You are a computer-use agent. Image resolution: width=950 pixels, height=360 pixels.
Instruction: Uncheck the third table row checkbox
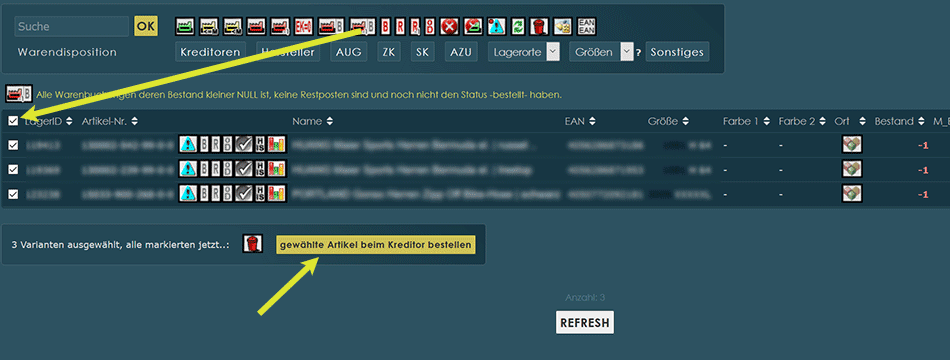coord(13,194)
